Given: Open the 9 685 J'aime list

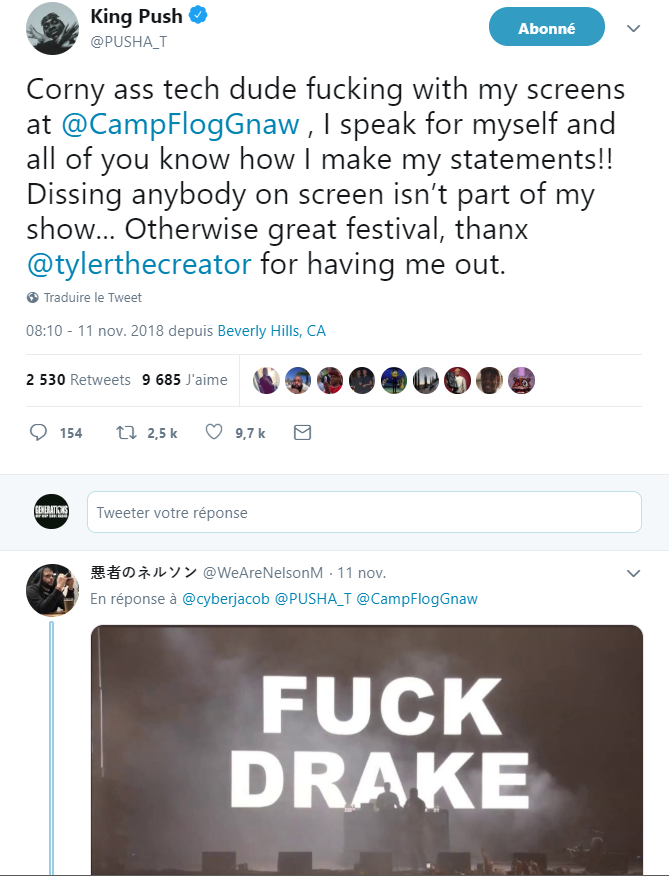Looking at the screenshot, I should tap(185, 380).
